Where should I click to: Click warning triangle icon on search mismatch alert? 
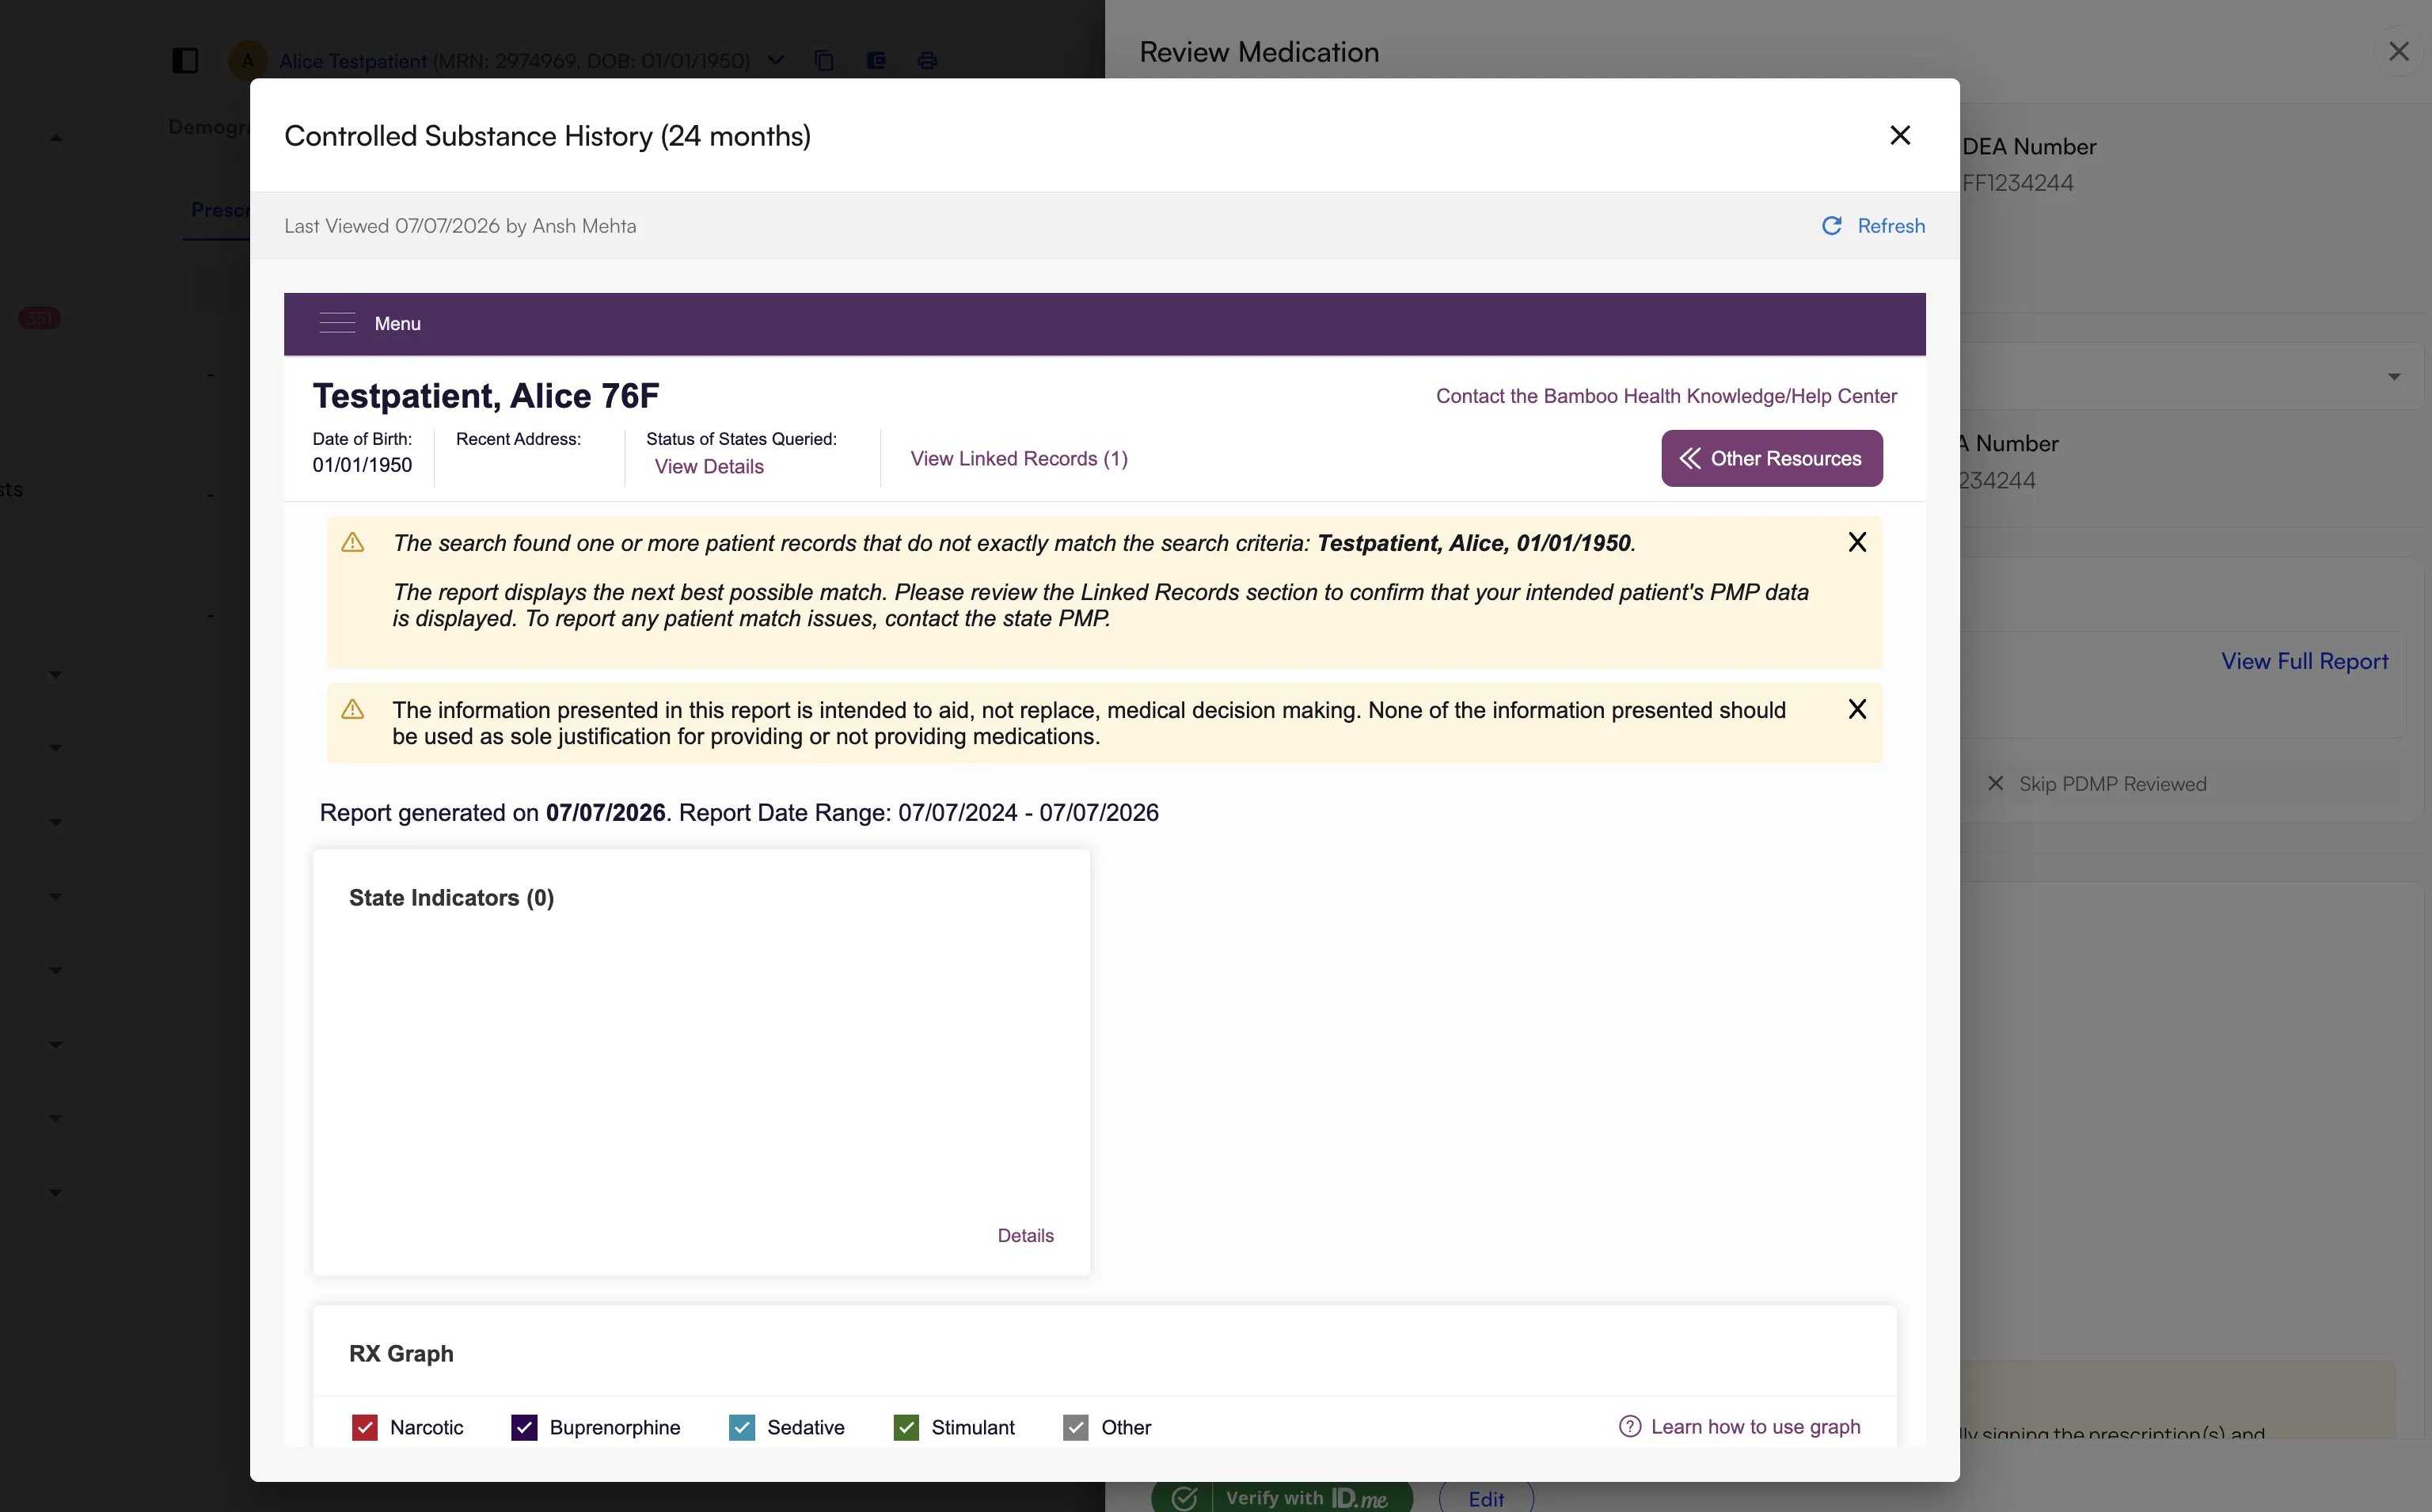tap(352, 542)
